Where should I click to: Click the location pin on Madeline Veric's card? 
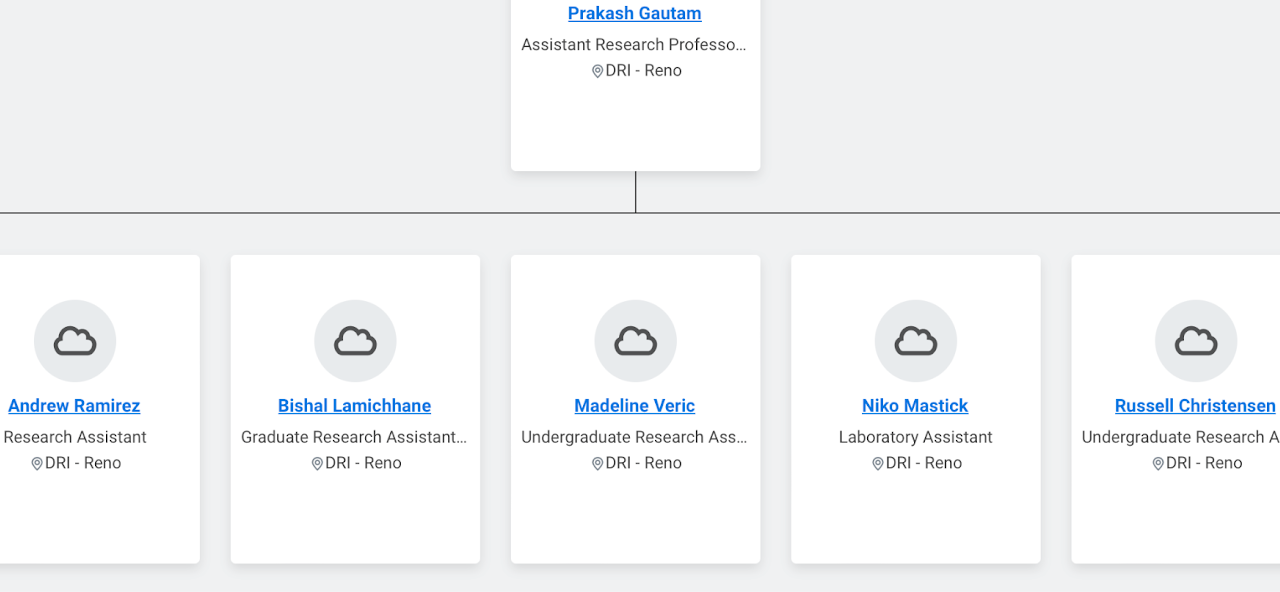coord(597,463)
